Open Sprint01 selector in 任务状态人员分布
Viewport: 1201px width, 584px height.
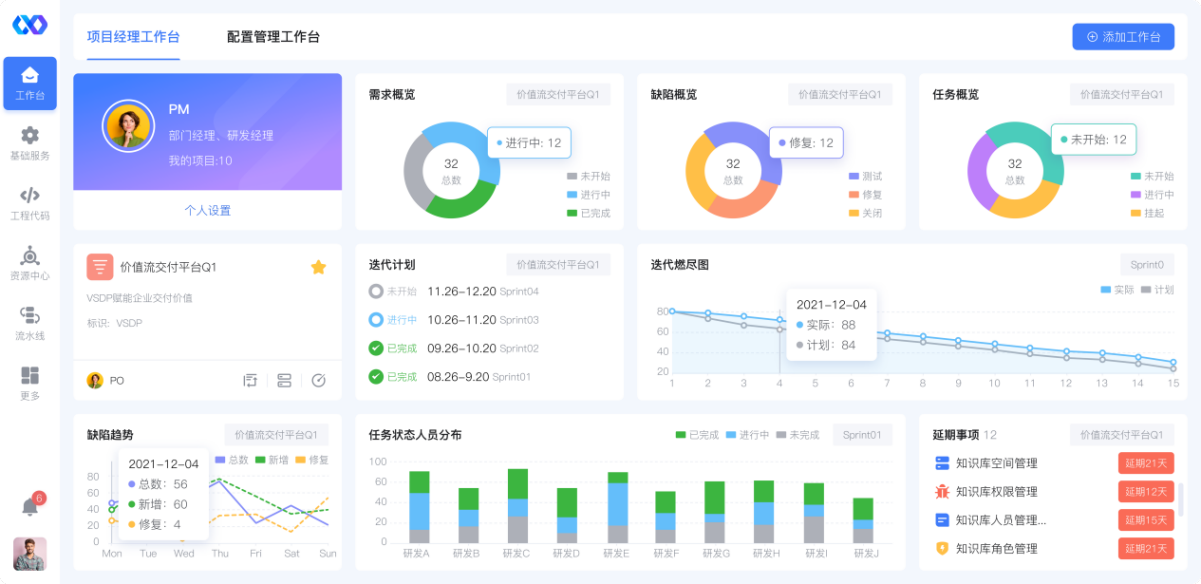tap(862, 435)
